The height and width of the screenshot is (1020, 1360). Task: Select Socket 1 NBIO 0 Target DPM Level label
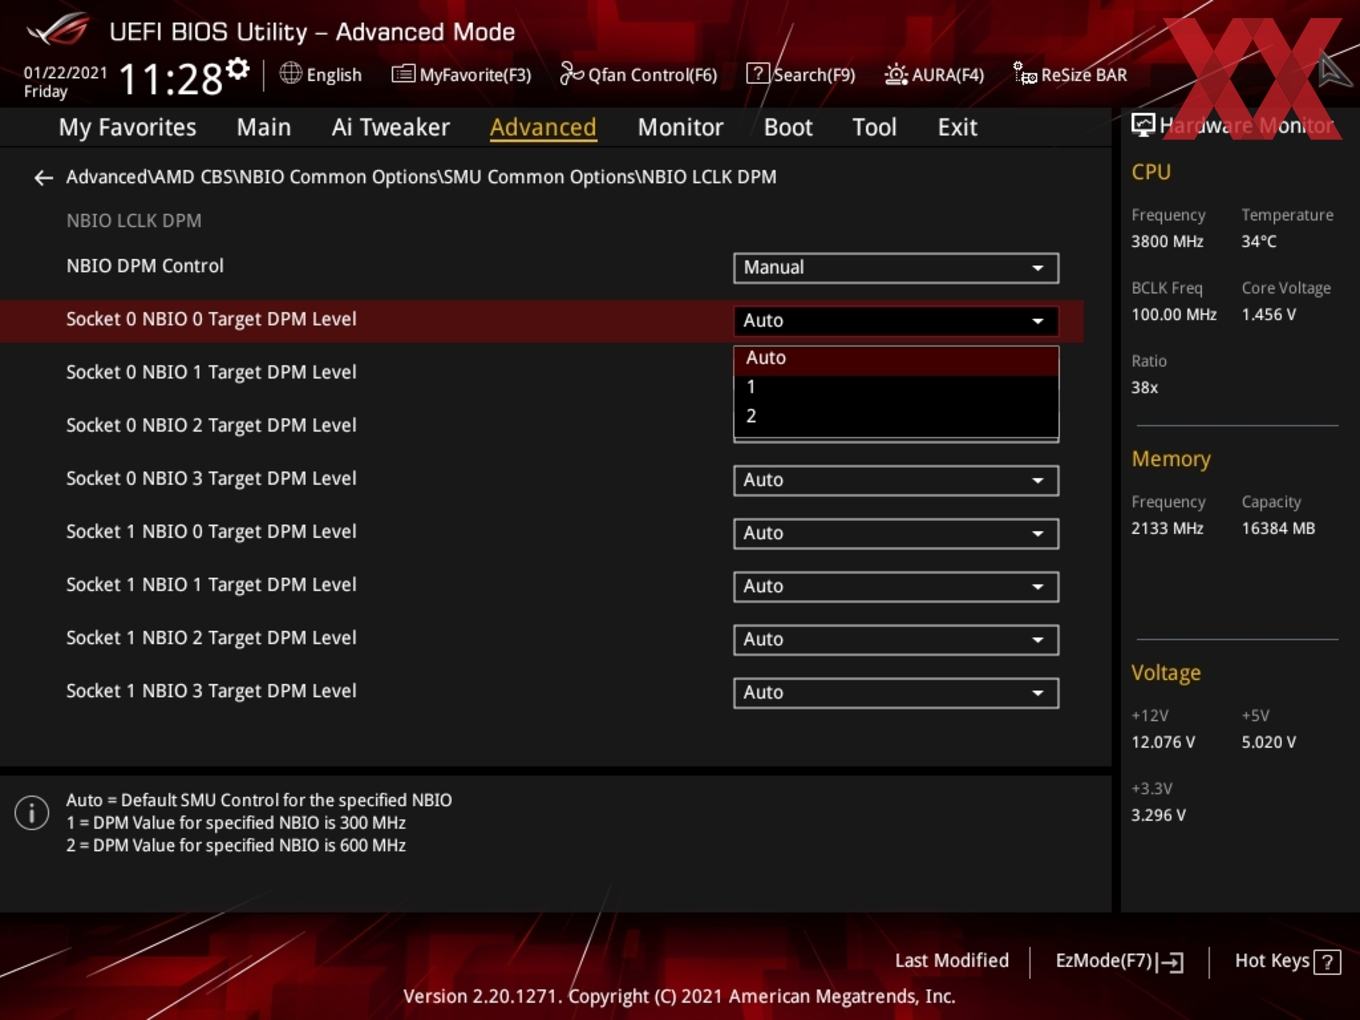pyautogui.click(x=211, y=532)
